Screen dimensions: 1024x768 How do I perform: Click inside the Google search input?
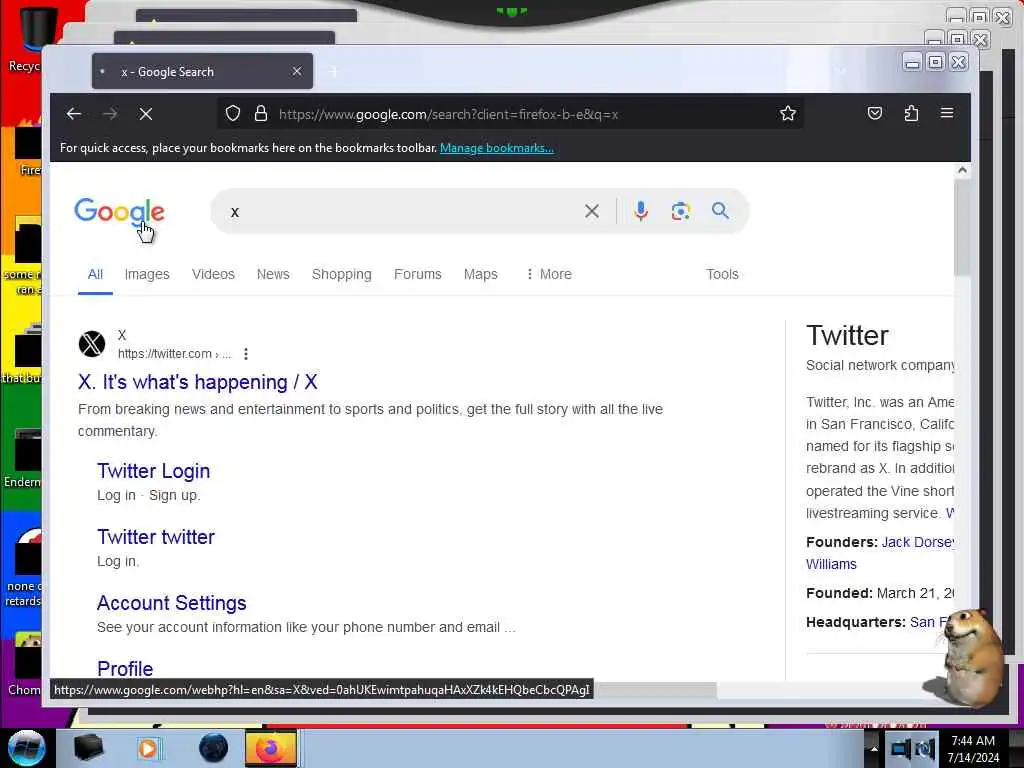(x=398, y=211)
